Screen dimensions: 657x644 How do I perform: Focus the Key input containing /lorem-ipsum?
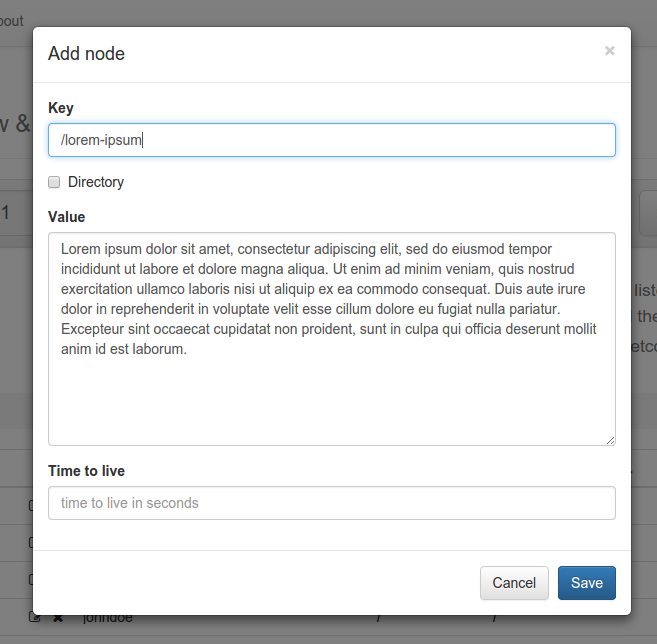331,140
